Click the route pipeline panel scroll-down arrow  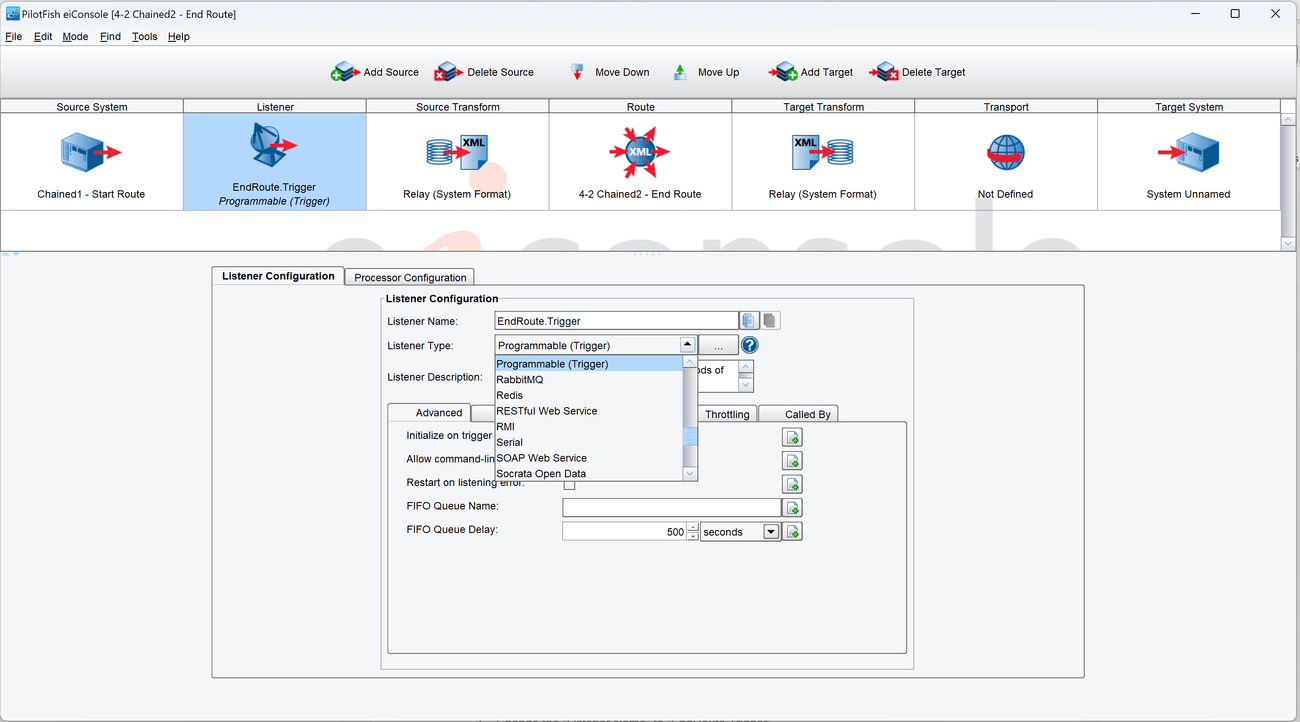[1288, 243]
